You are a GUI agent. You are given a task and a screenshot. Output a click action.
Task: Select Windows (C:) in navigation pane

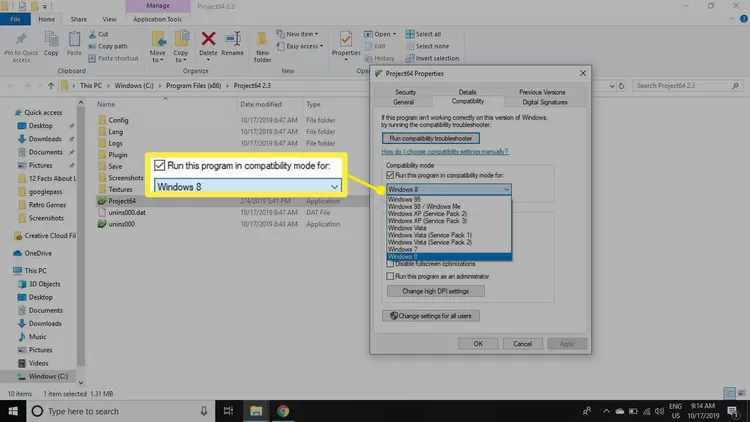click(48, 376)
